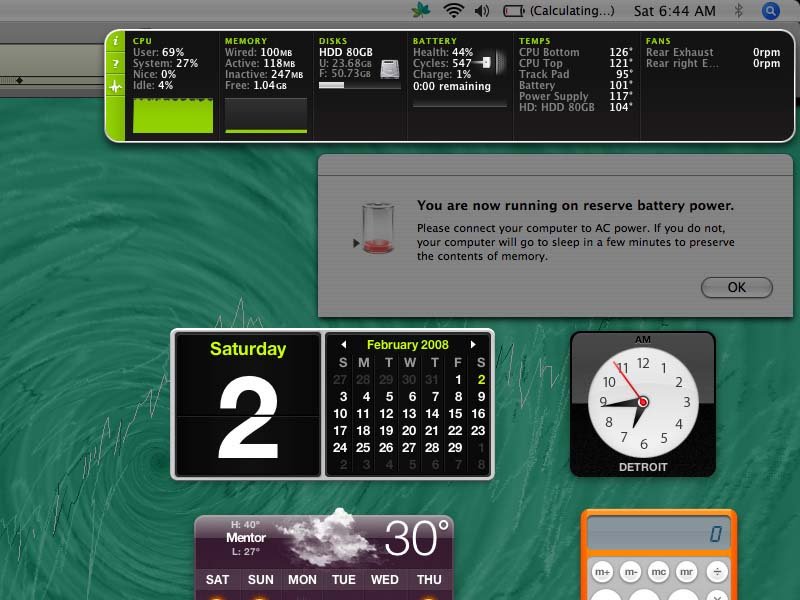800x600 pixels.
Task: Click the calculator divide button
Action: (717, 572)
